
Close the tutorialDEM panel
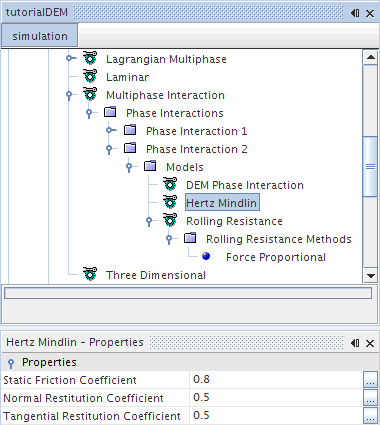click(x=370, y=13)
